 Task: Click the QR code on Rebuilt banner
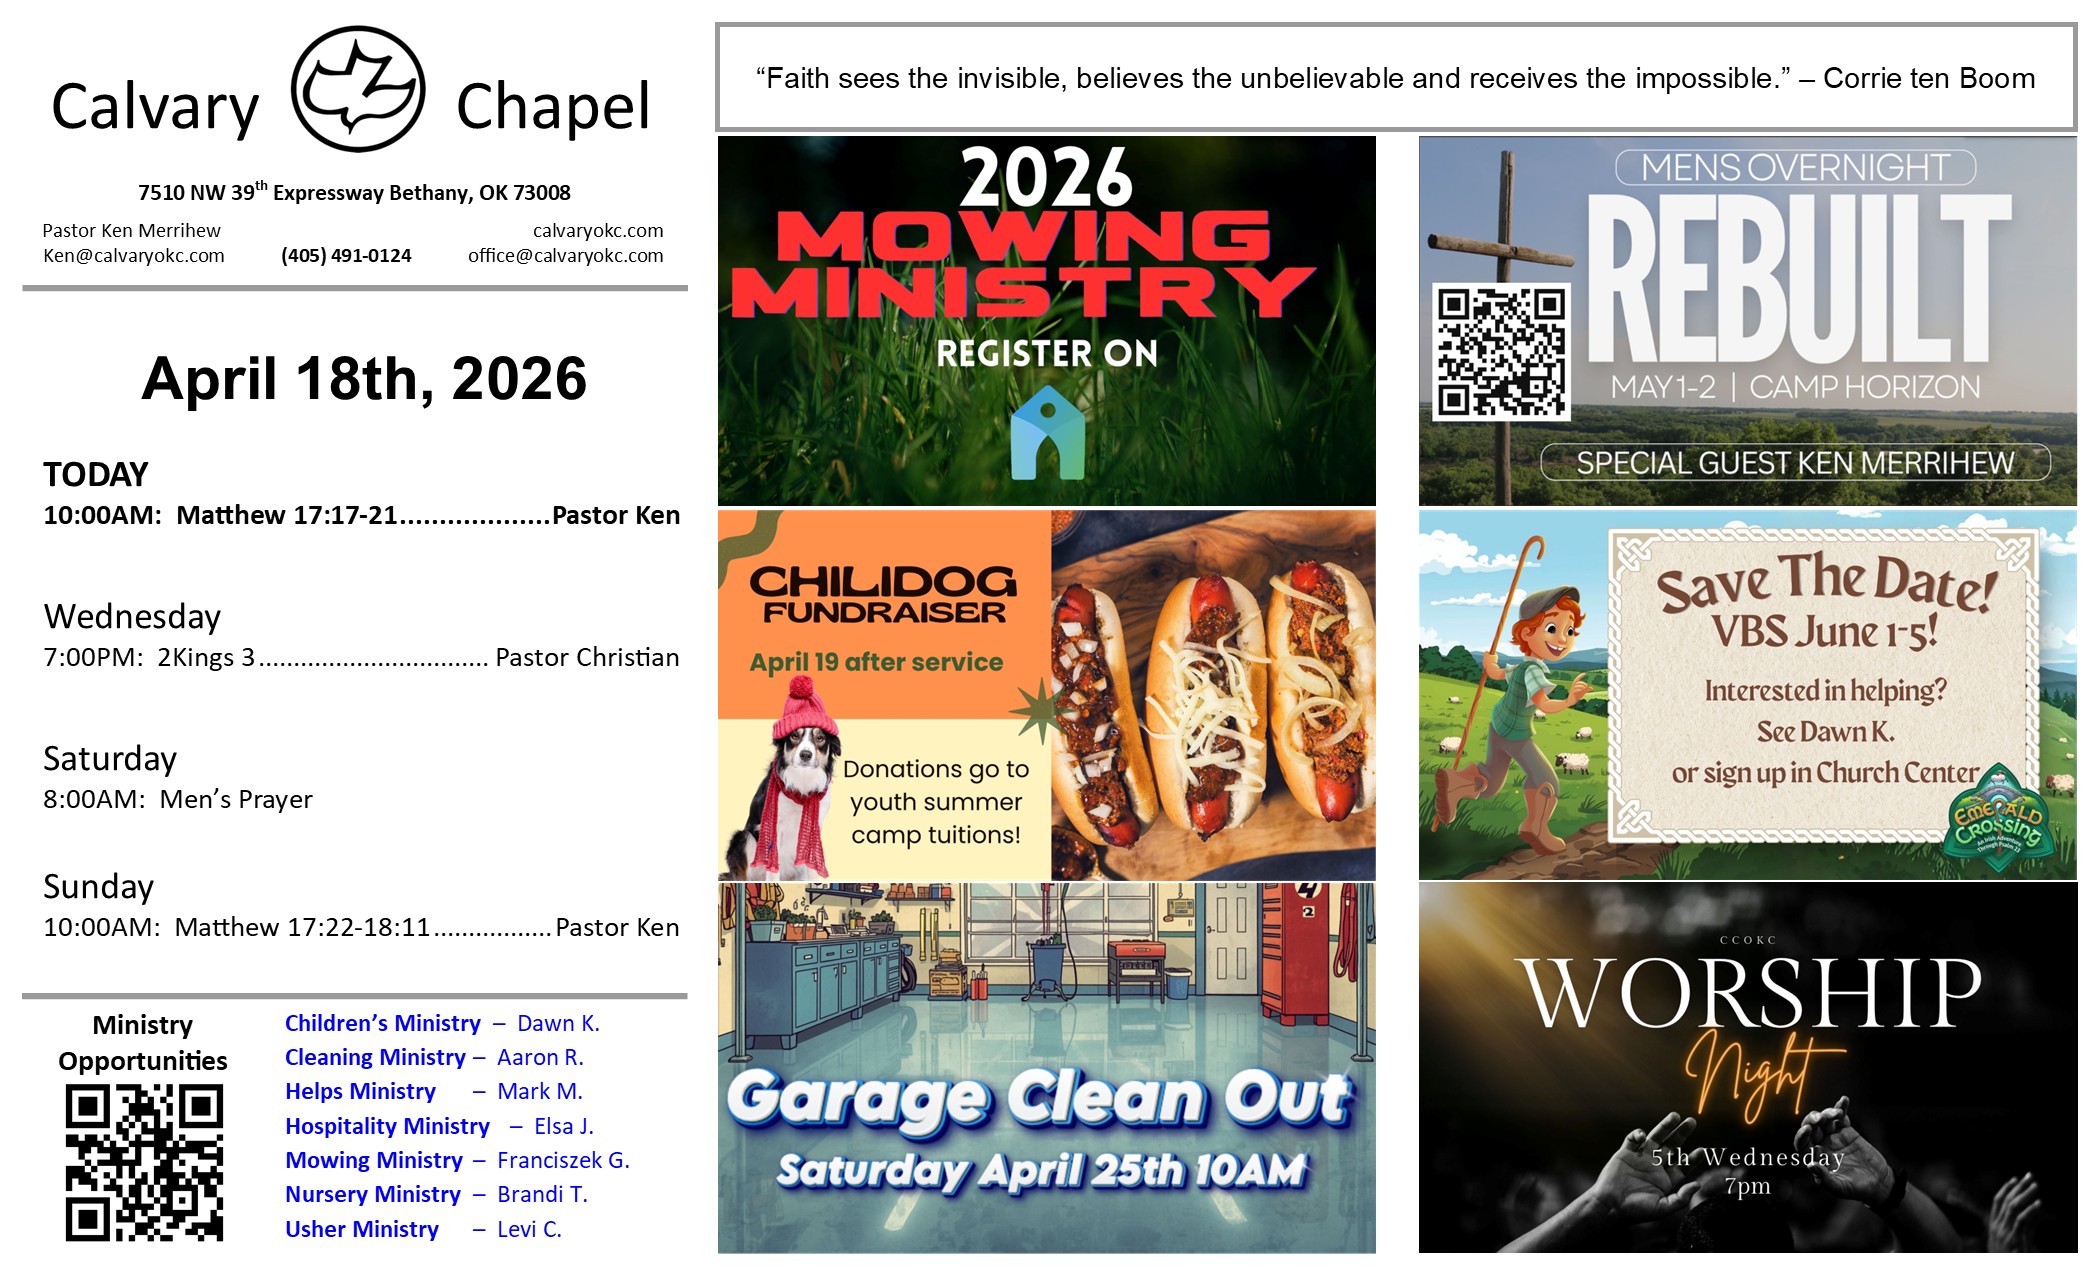1501,352
